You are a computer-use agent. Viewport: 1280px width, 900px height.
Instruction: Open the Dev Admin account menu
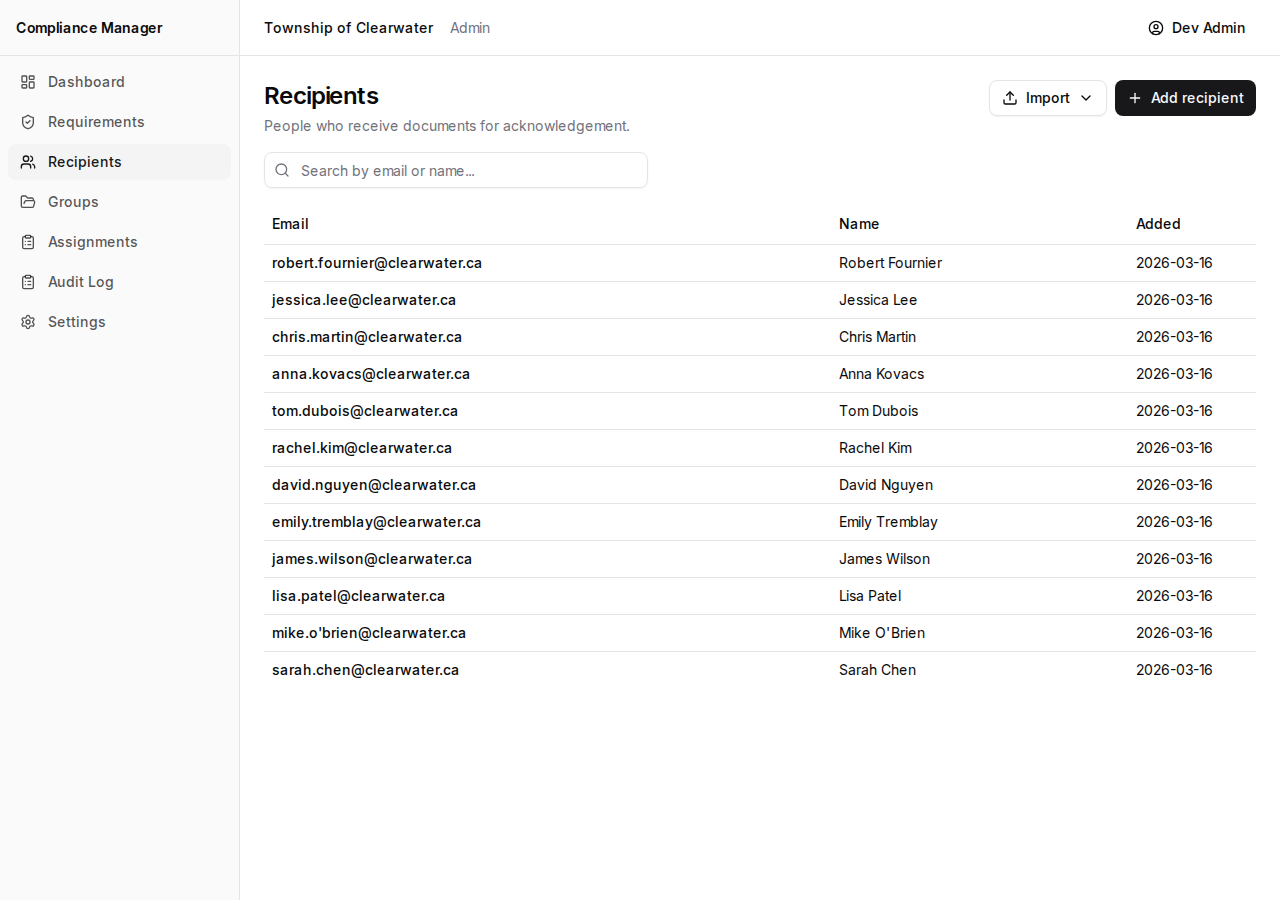click(1197, 28)
